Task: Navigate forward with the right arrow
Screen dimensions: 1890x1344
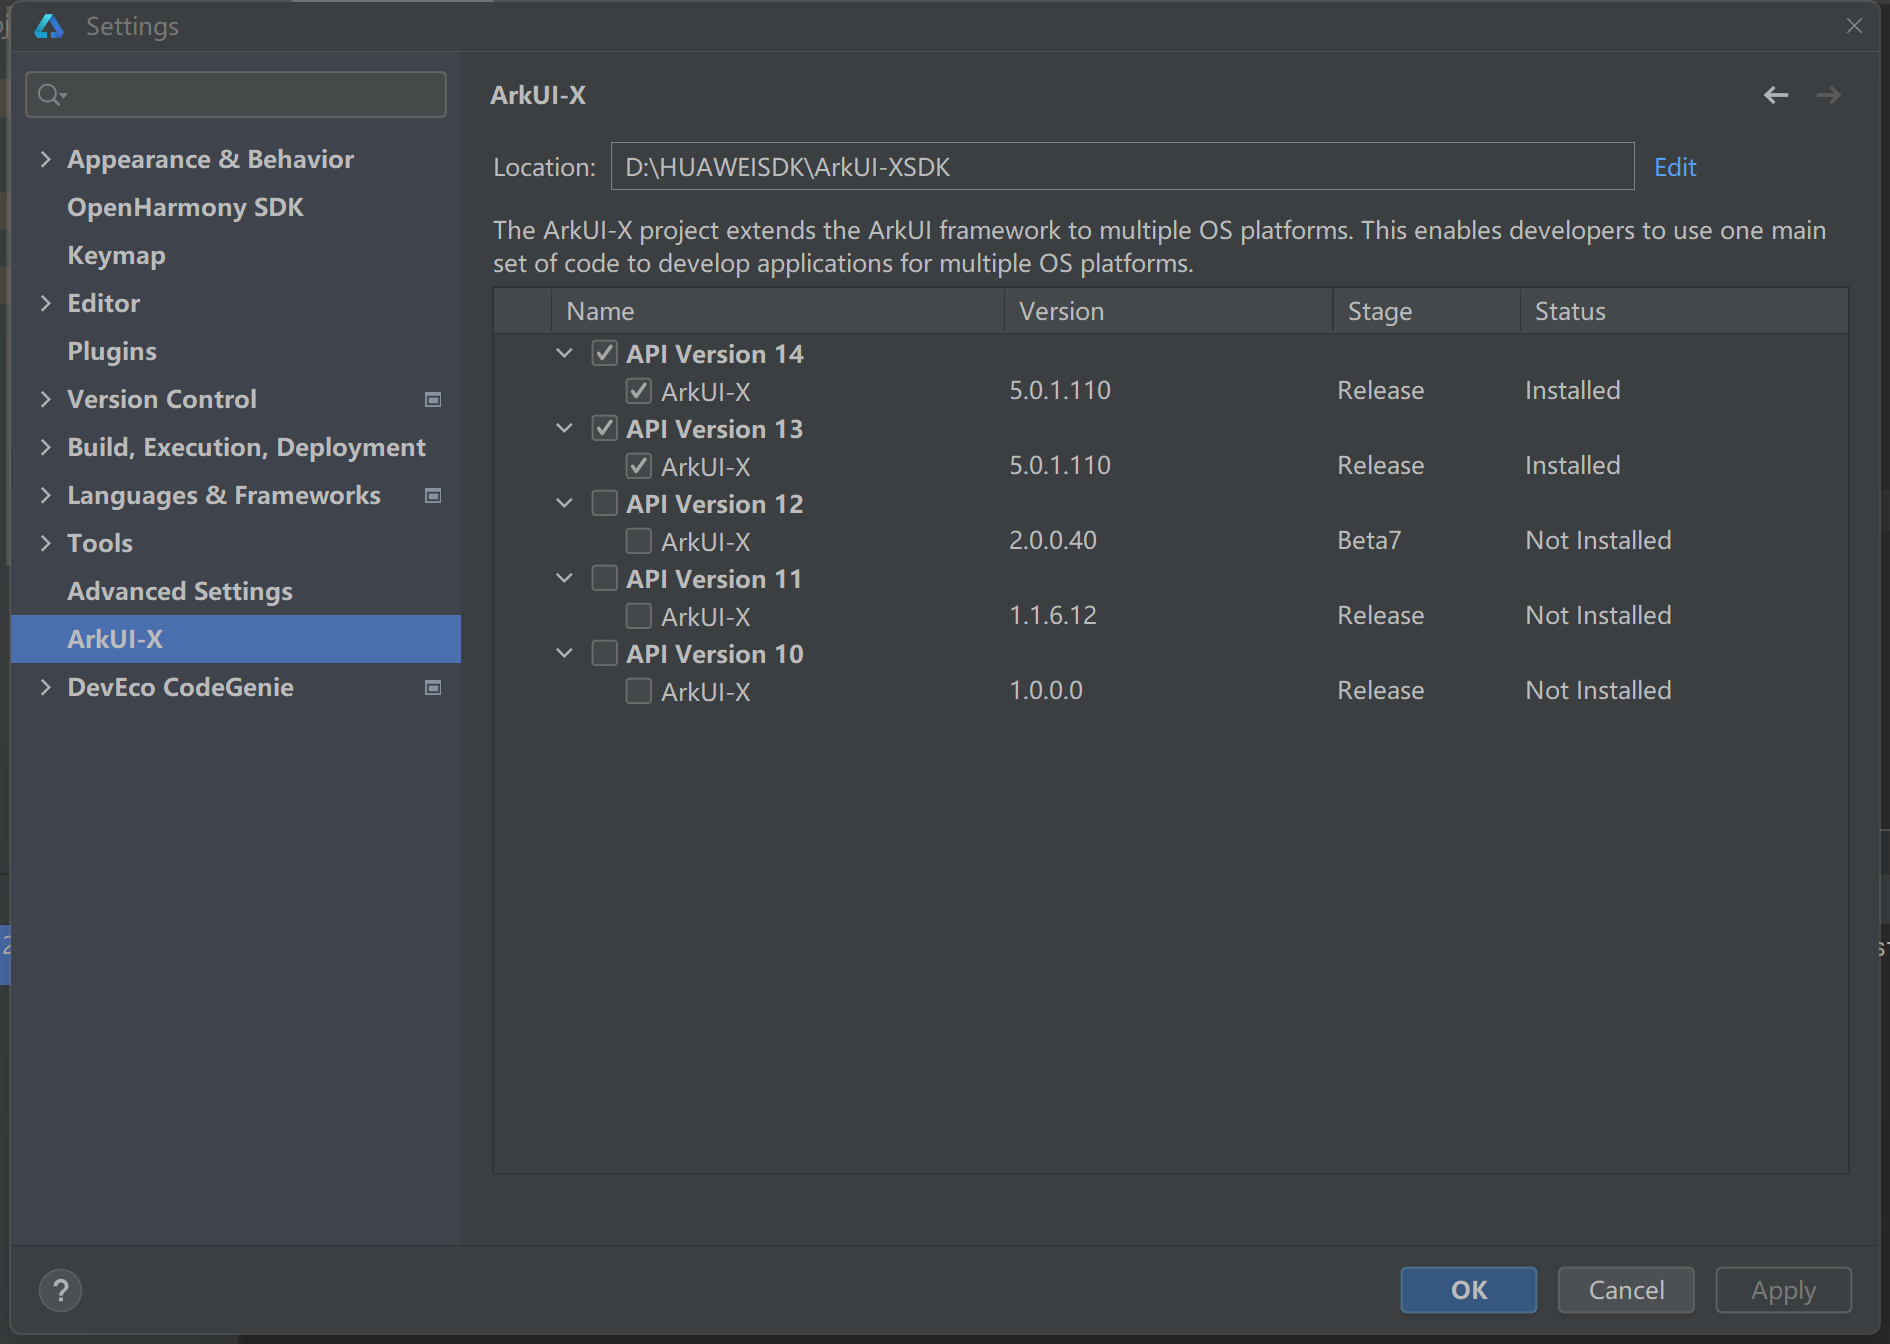Action: [1828, 95]
